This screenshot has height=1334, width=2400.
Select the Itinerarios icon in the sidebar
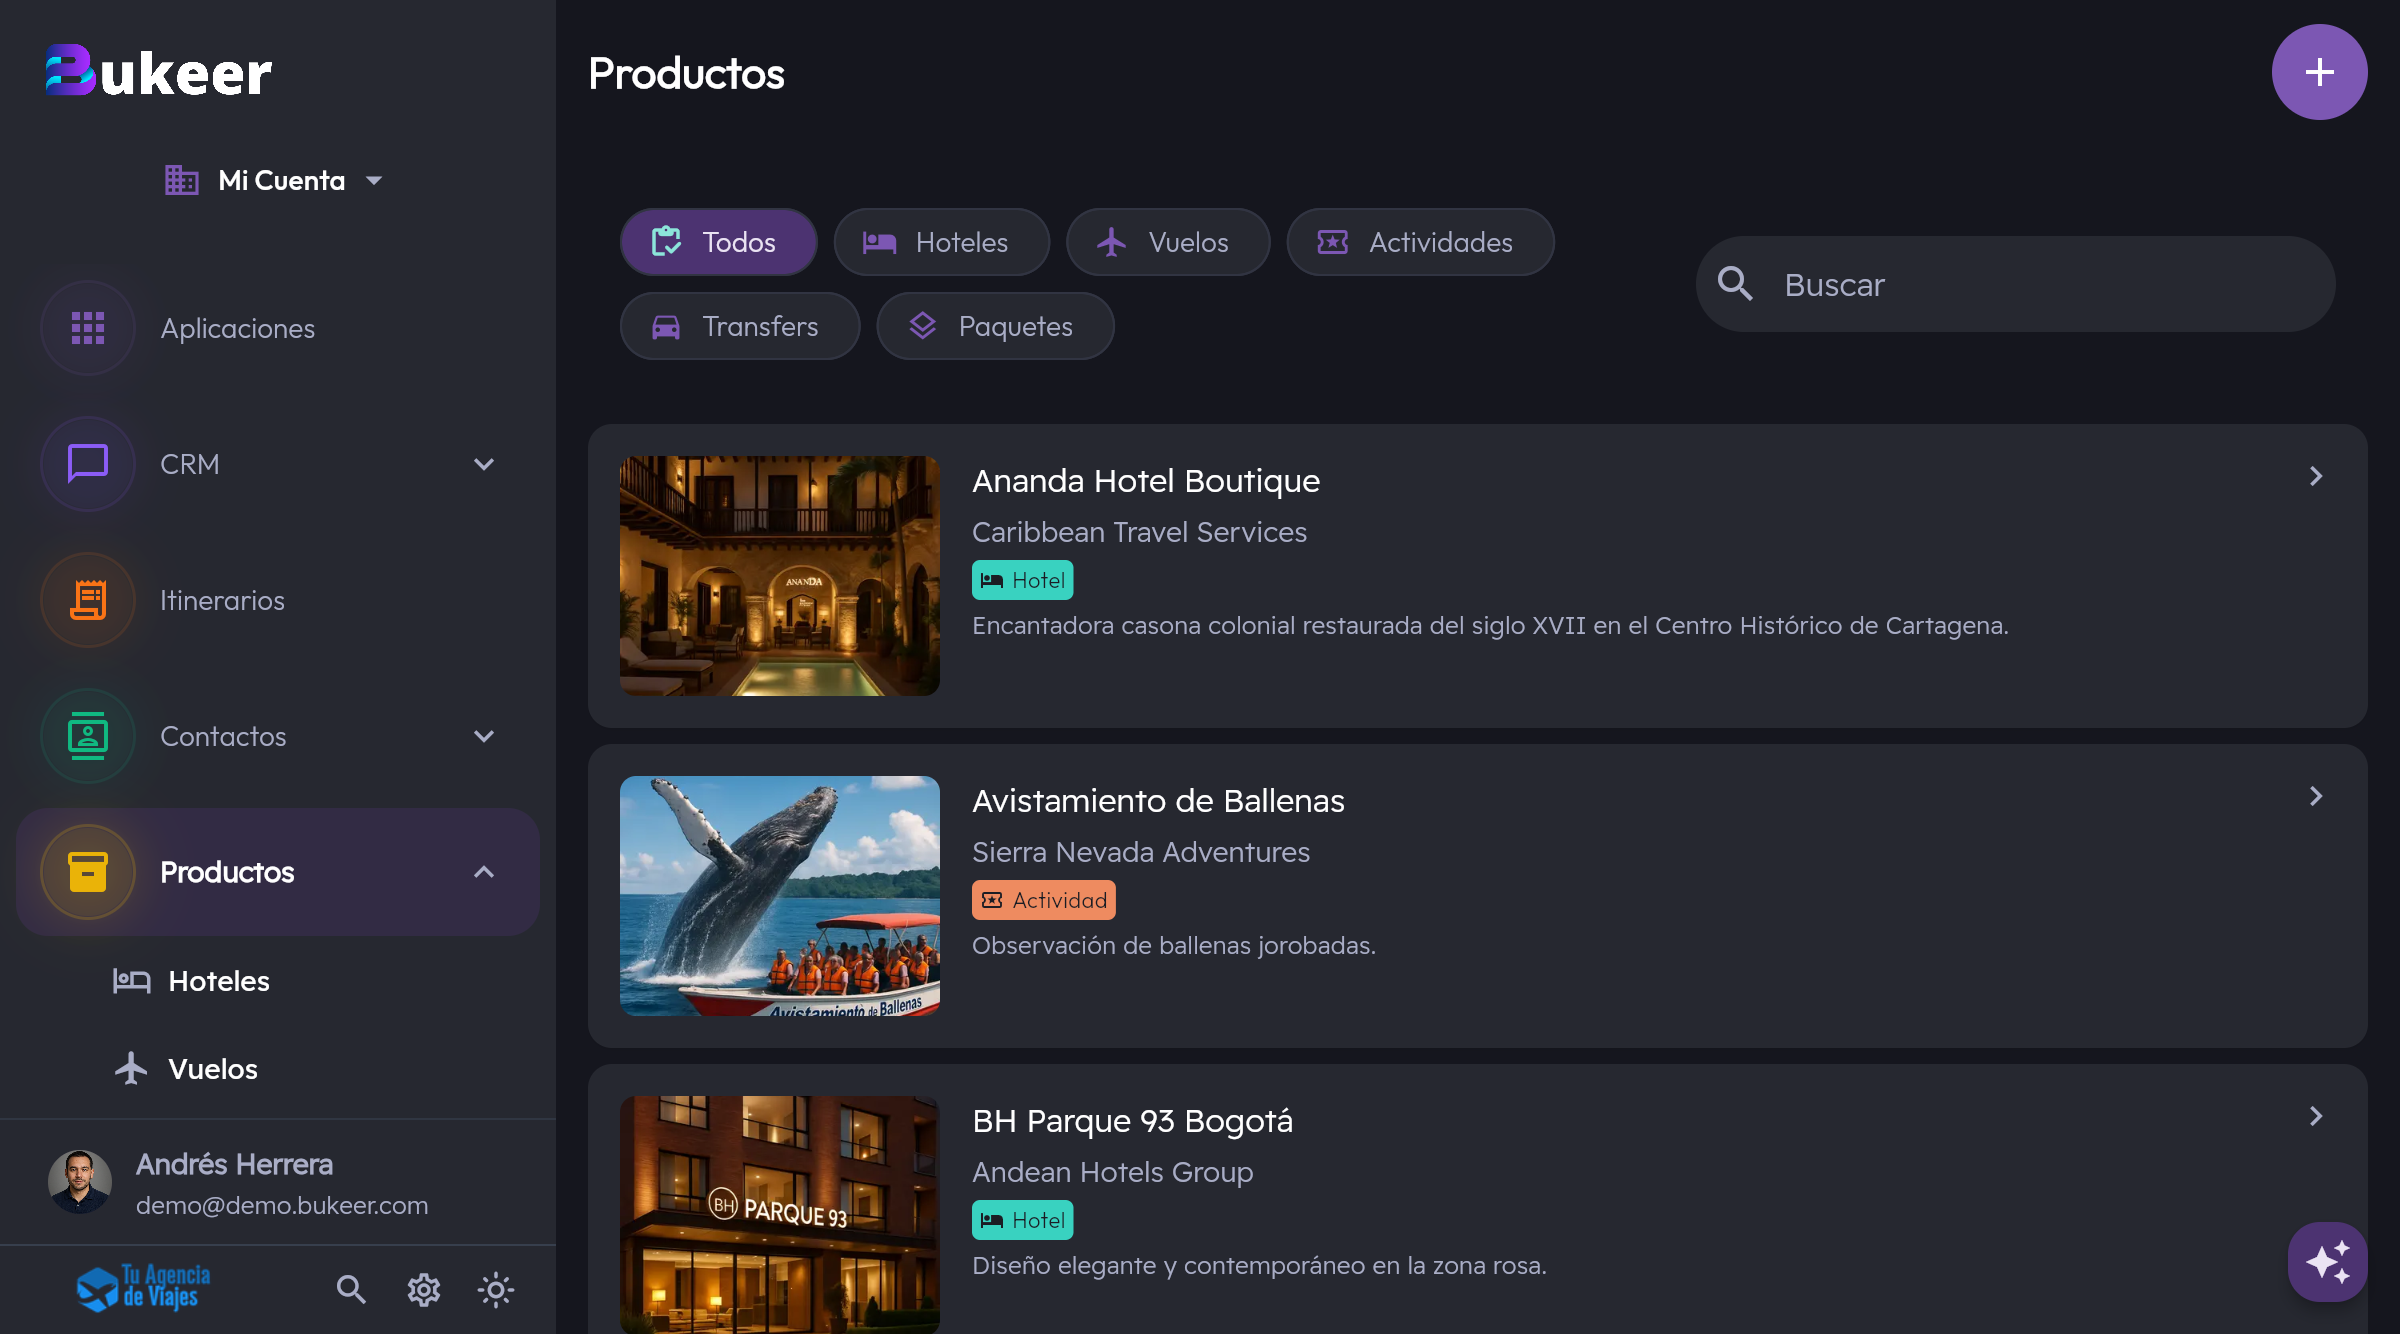[x=87, y=600]
